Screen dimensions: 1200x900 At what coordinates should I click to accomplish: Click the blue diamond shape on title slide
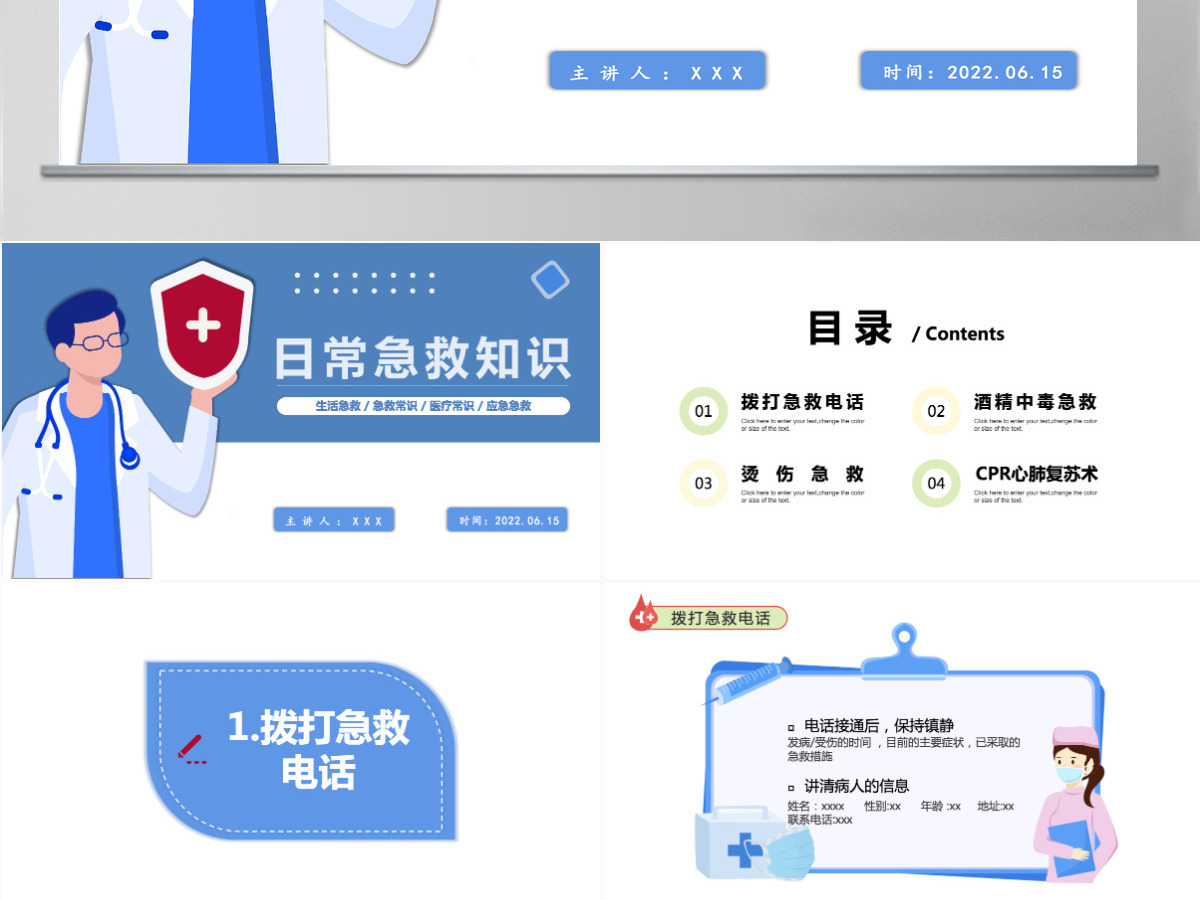click(x=550, y=280)
